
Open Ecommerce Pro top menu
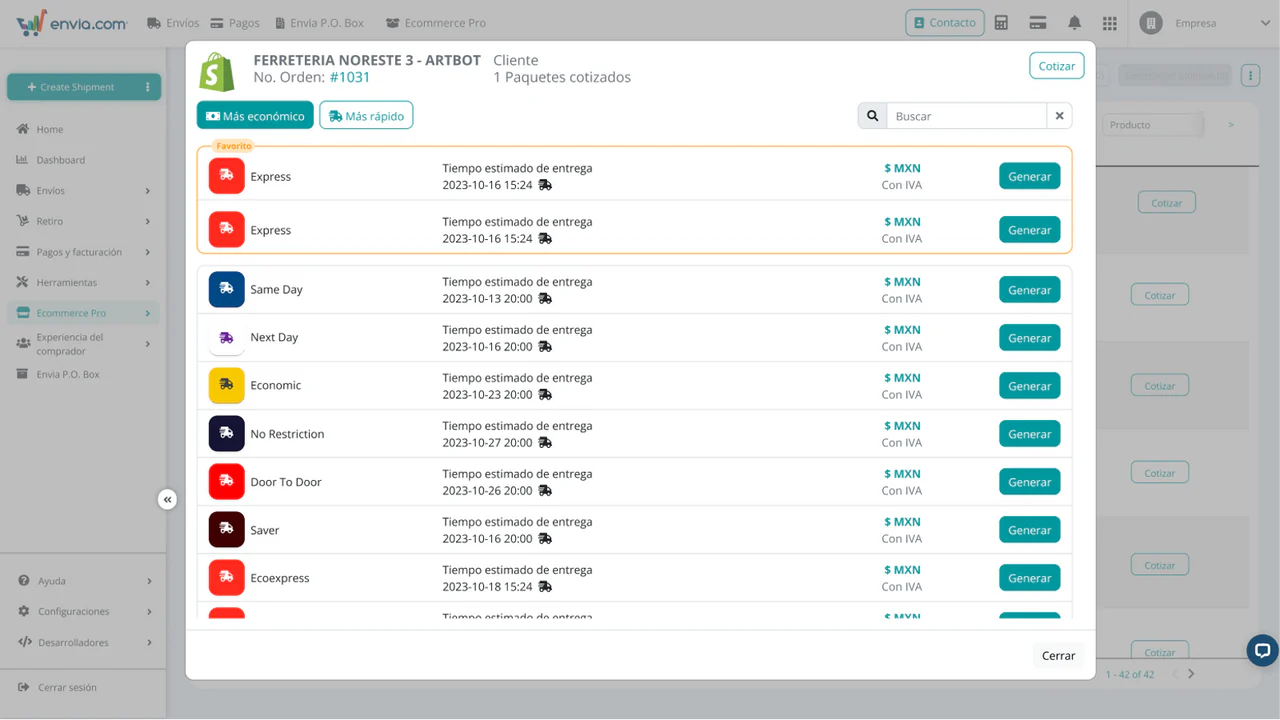[x=436, y=23]
